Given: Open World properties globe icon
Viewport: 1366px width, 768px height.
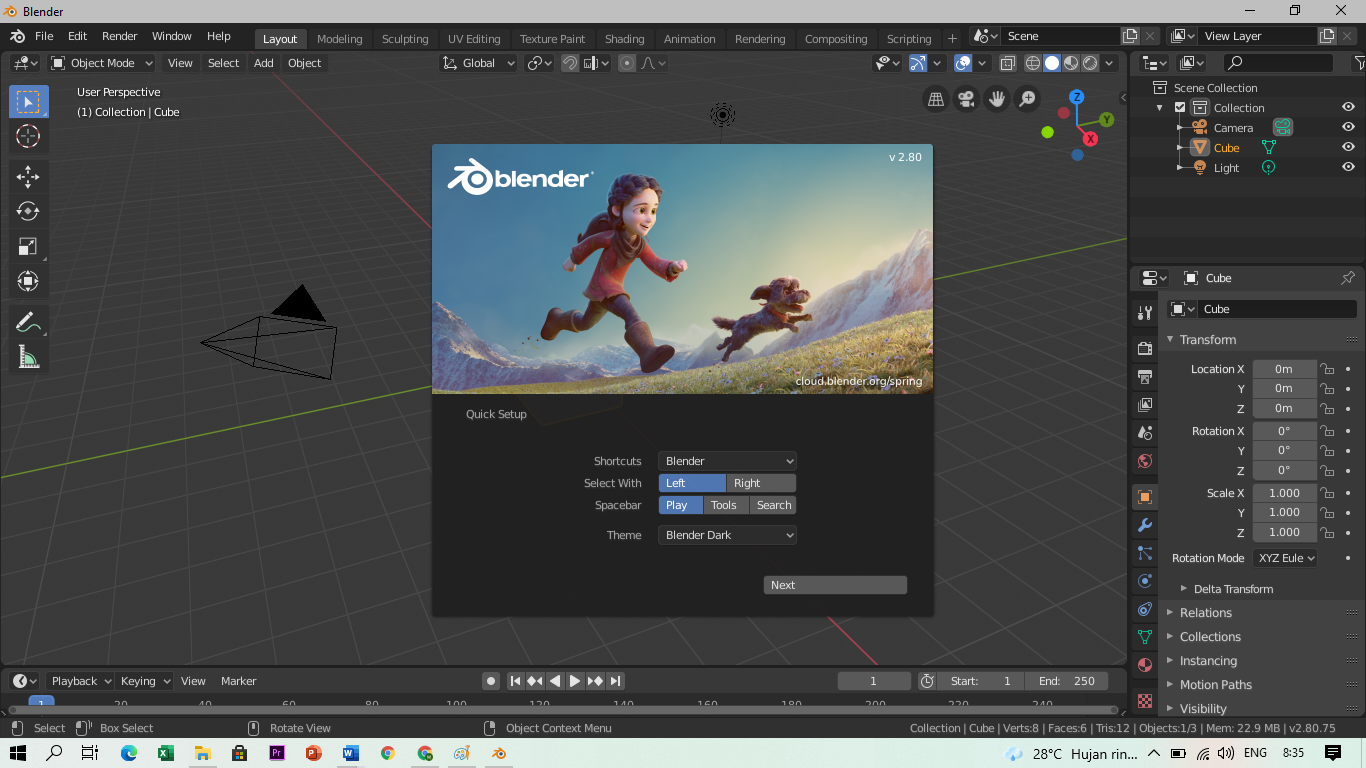Looking at the screenshot, I should (x=1145, y=461).
